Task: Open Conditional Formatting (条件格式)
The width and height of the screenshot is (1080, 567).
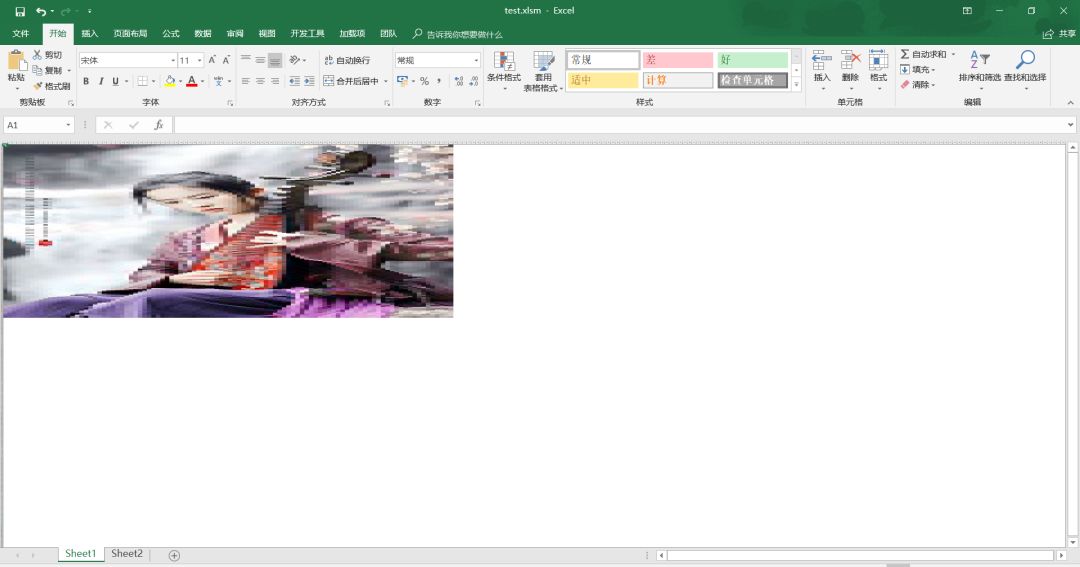Action: (x=504, y=62)
